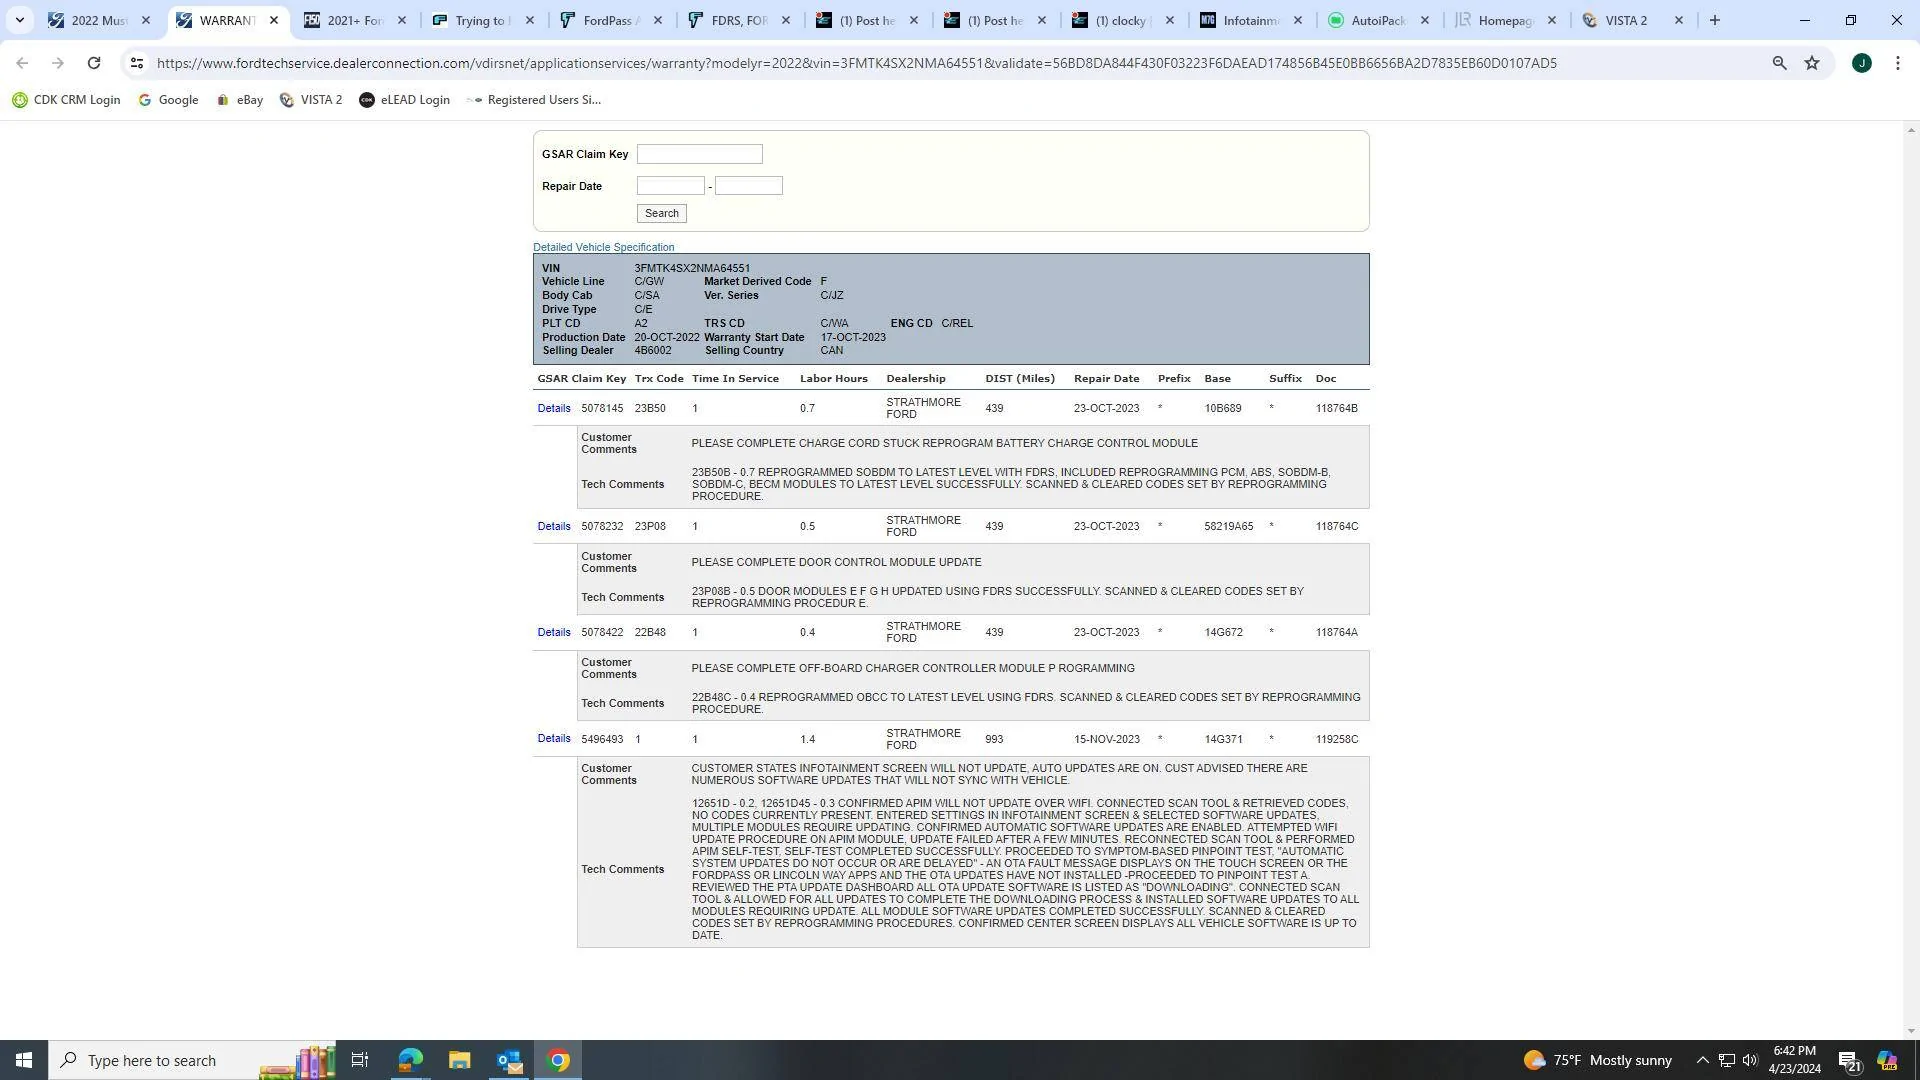Image resolution: width=1920 pixels, height=1080 pixels.
Task: Click the address bar URL
Action: coord(856,63)
